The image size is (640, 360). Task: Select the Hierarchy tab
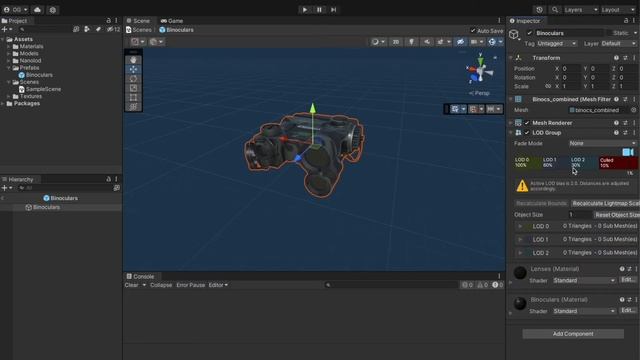point(18,179)
